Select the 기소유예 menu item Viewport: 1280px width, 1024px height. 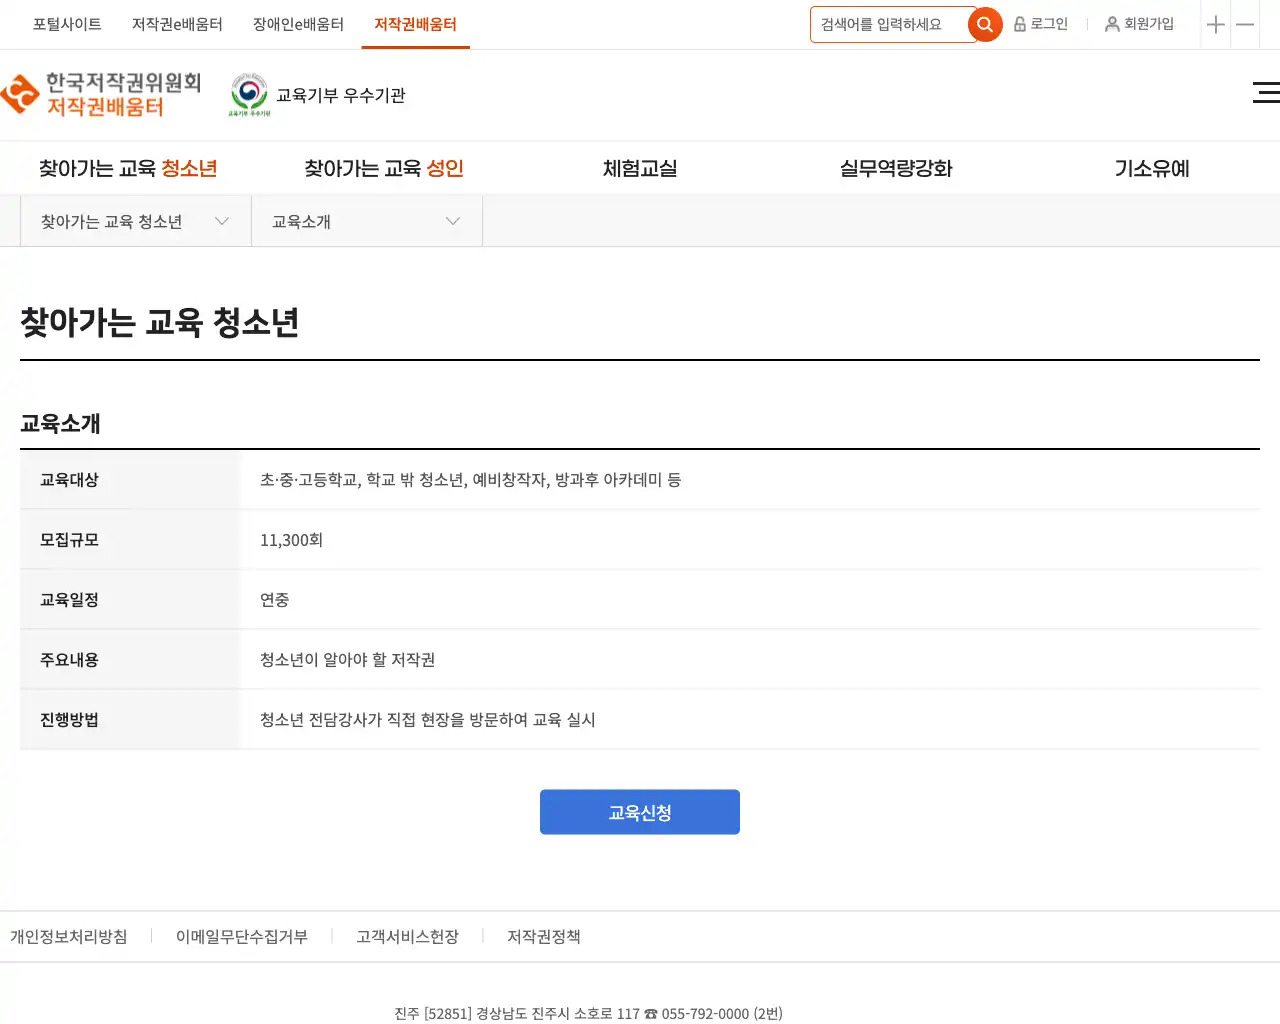[x=1152, y=169]
